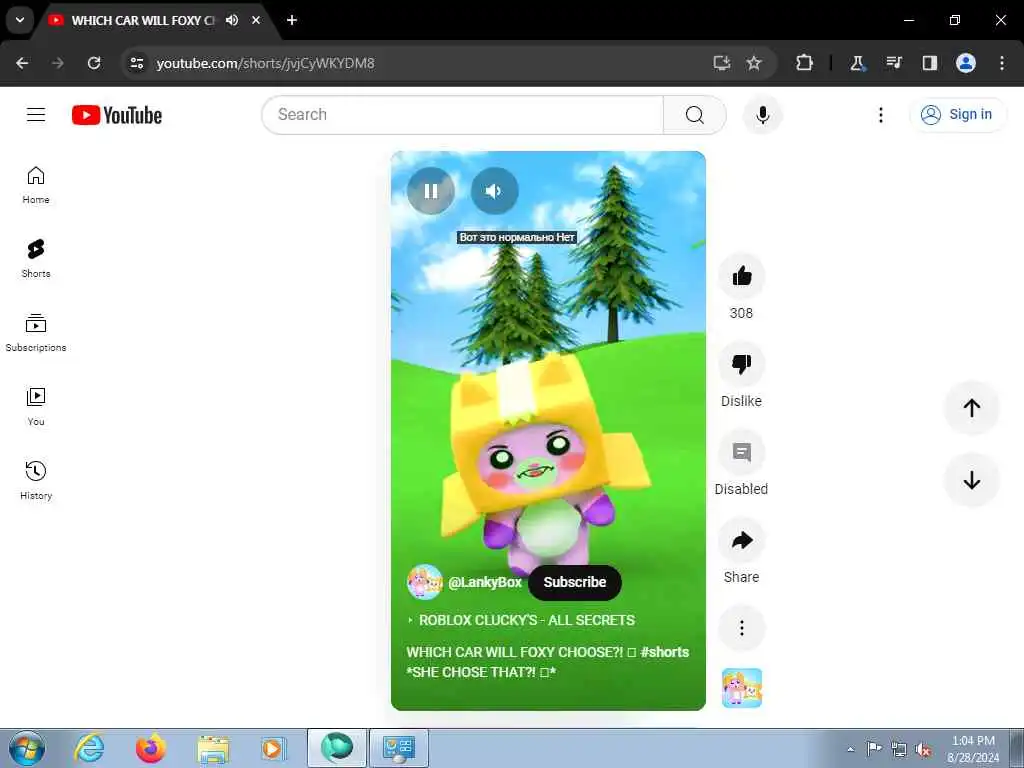The image size is (1024, 768).
Task: Search with your voice microphone
Action: tap(762, 115)
